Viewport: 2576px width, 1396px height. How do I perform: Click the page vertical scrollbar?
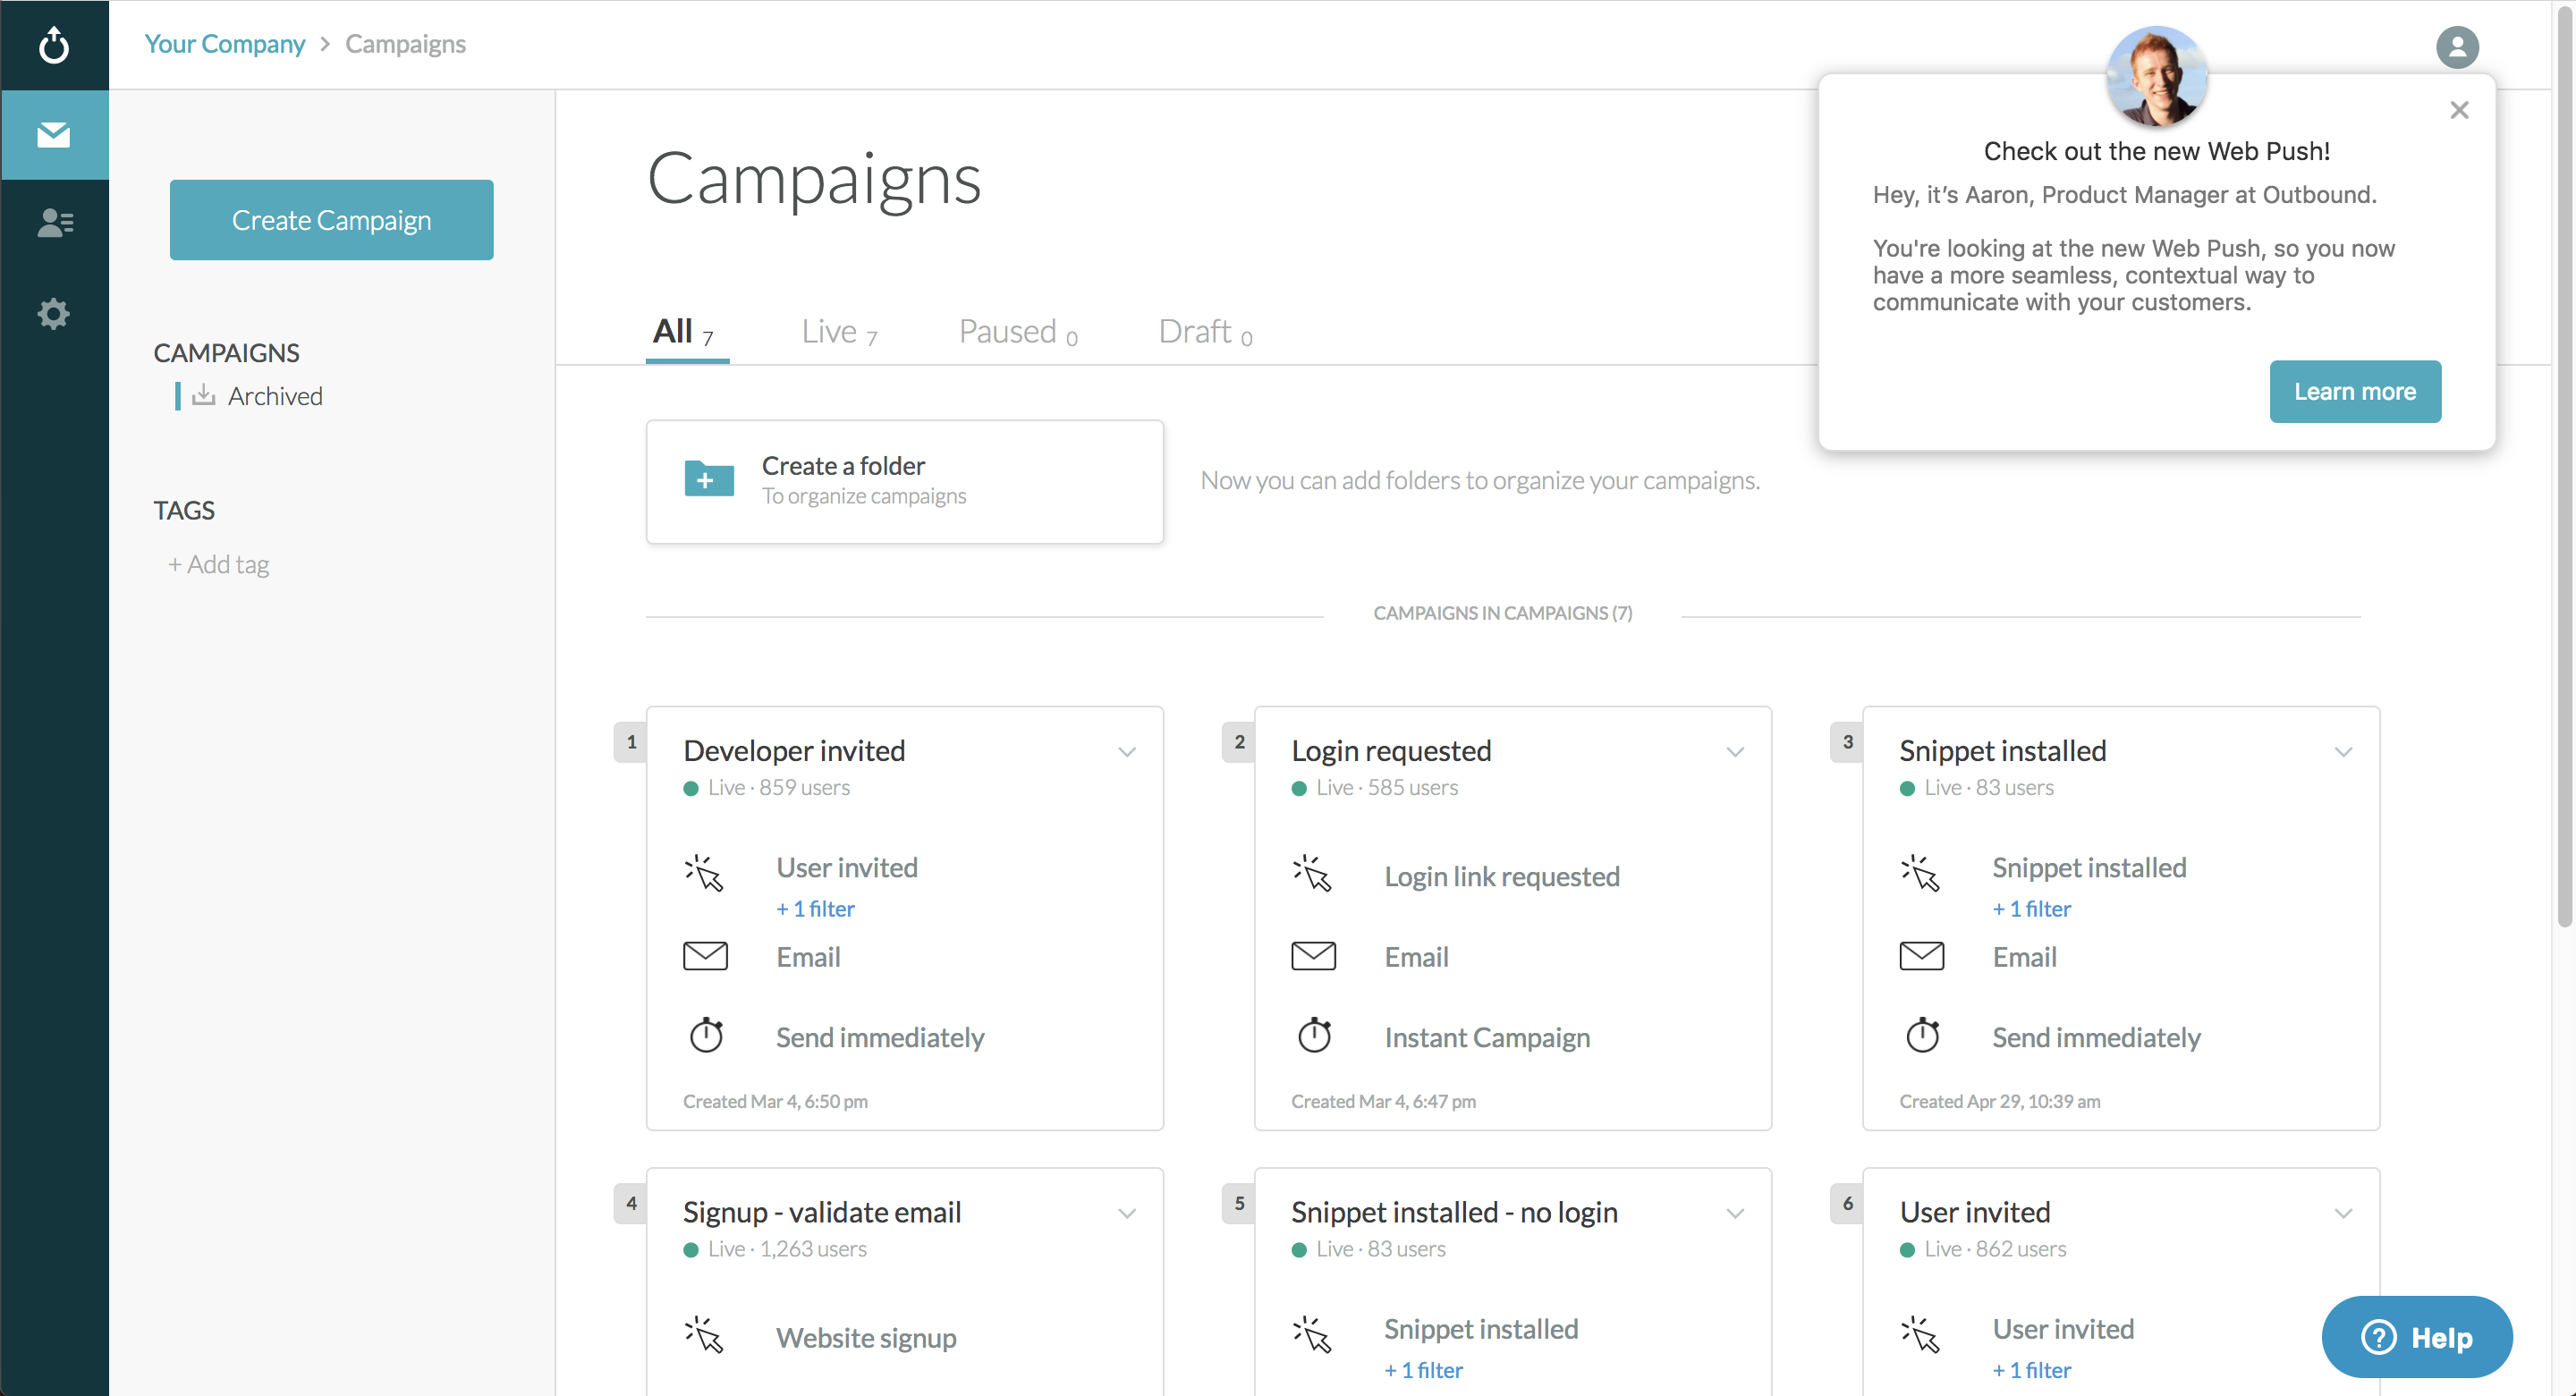pos(2564,465)
